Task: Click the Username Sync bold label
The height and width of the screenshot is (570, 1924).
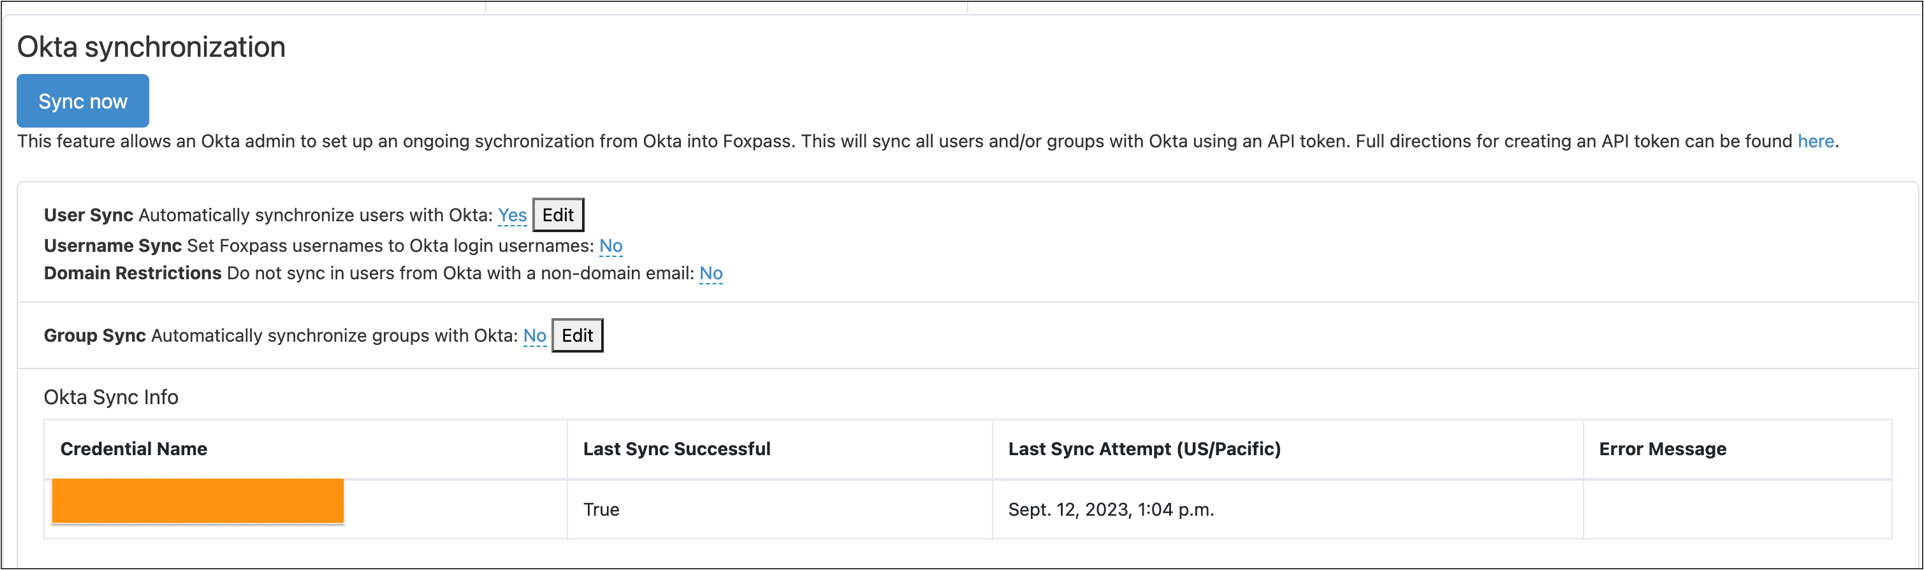Action: click(x=113, y=246)
